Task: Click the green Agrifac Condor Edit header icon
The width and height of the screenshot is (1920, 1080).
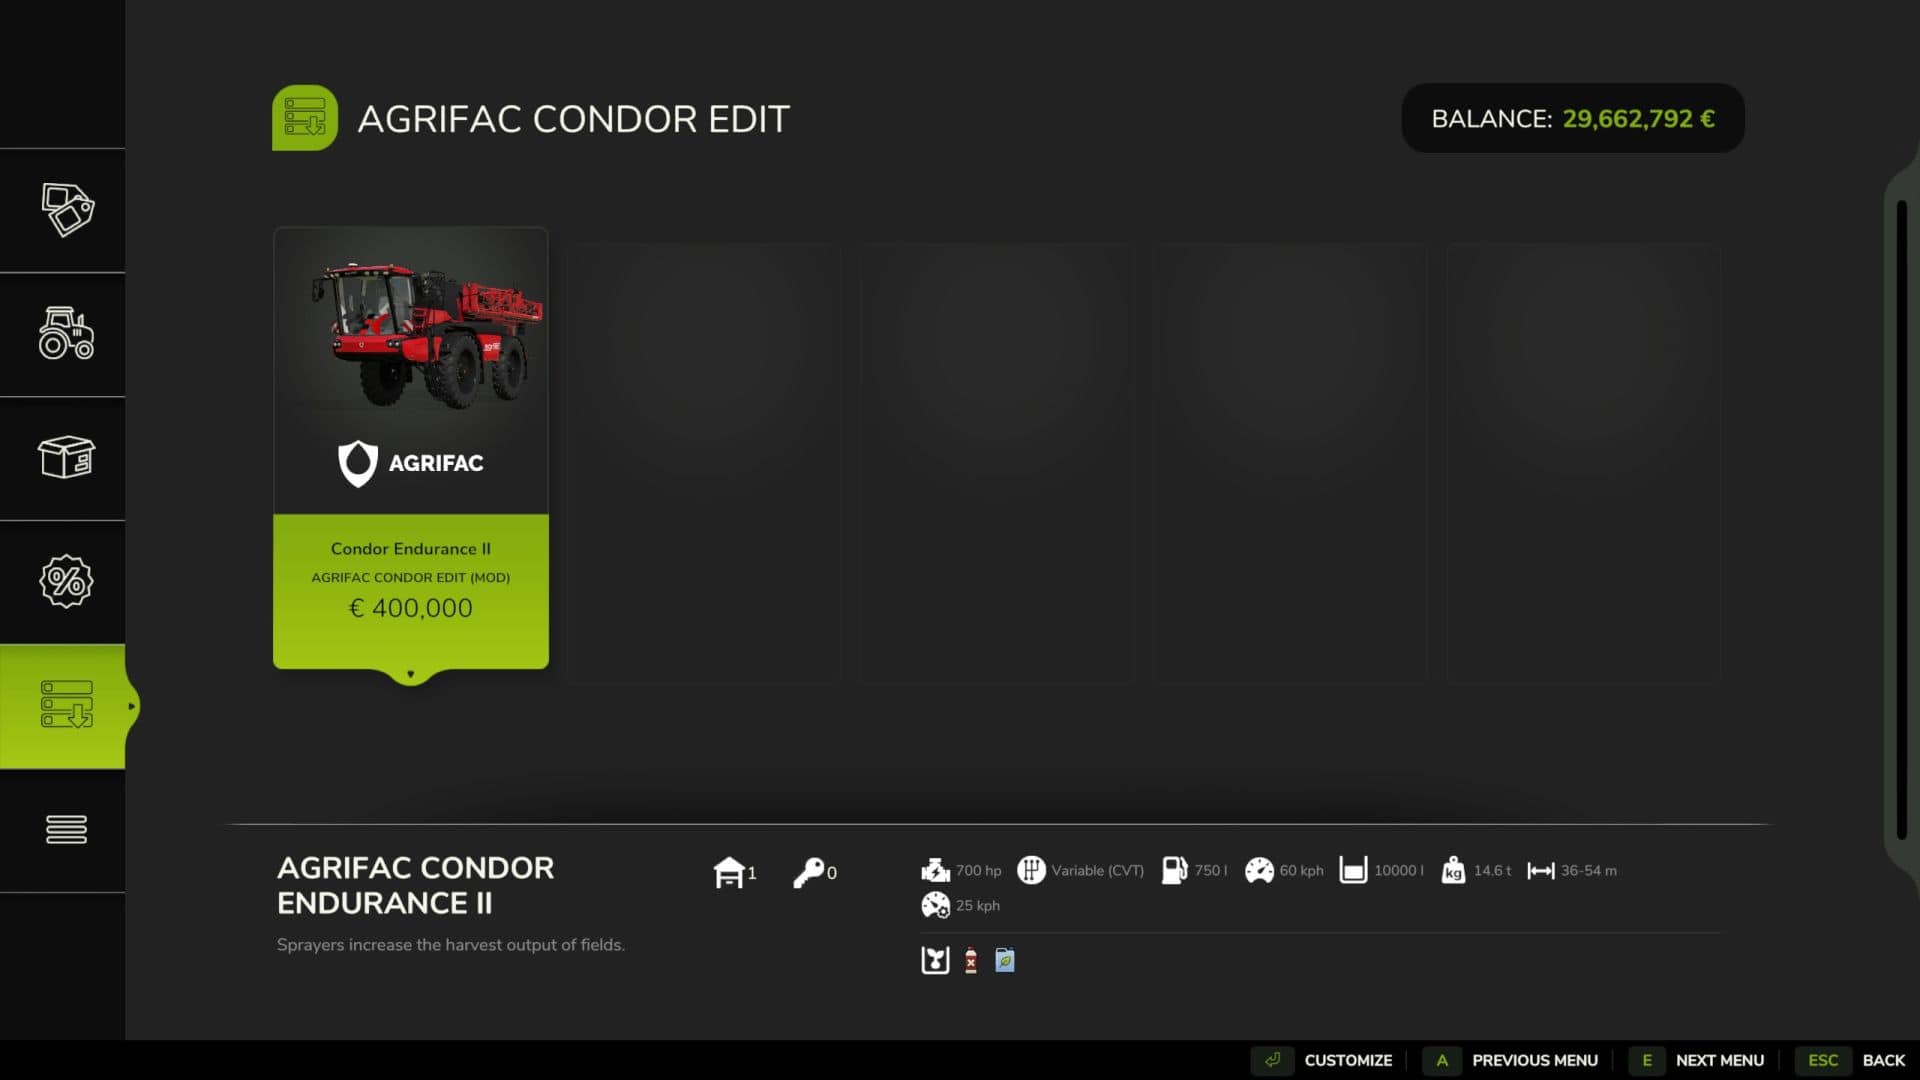Action: pos(305,118)
